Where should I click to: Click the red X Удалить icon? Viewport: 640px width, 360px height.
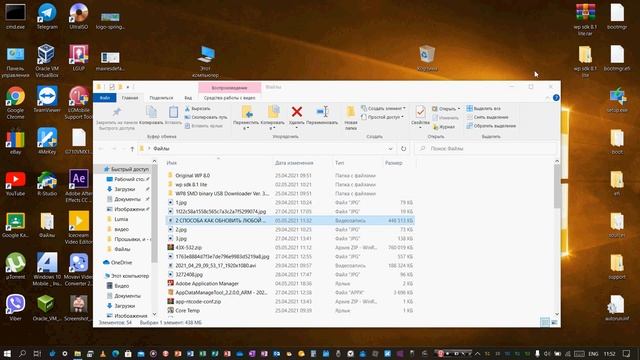(297, 111)
